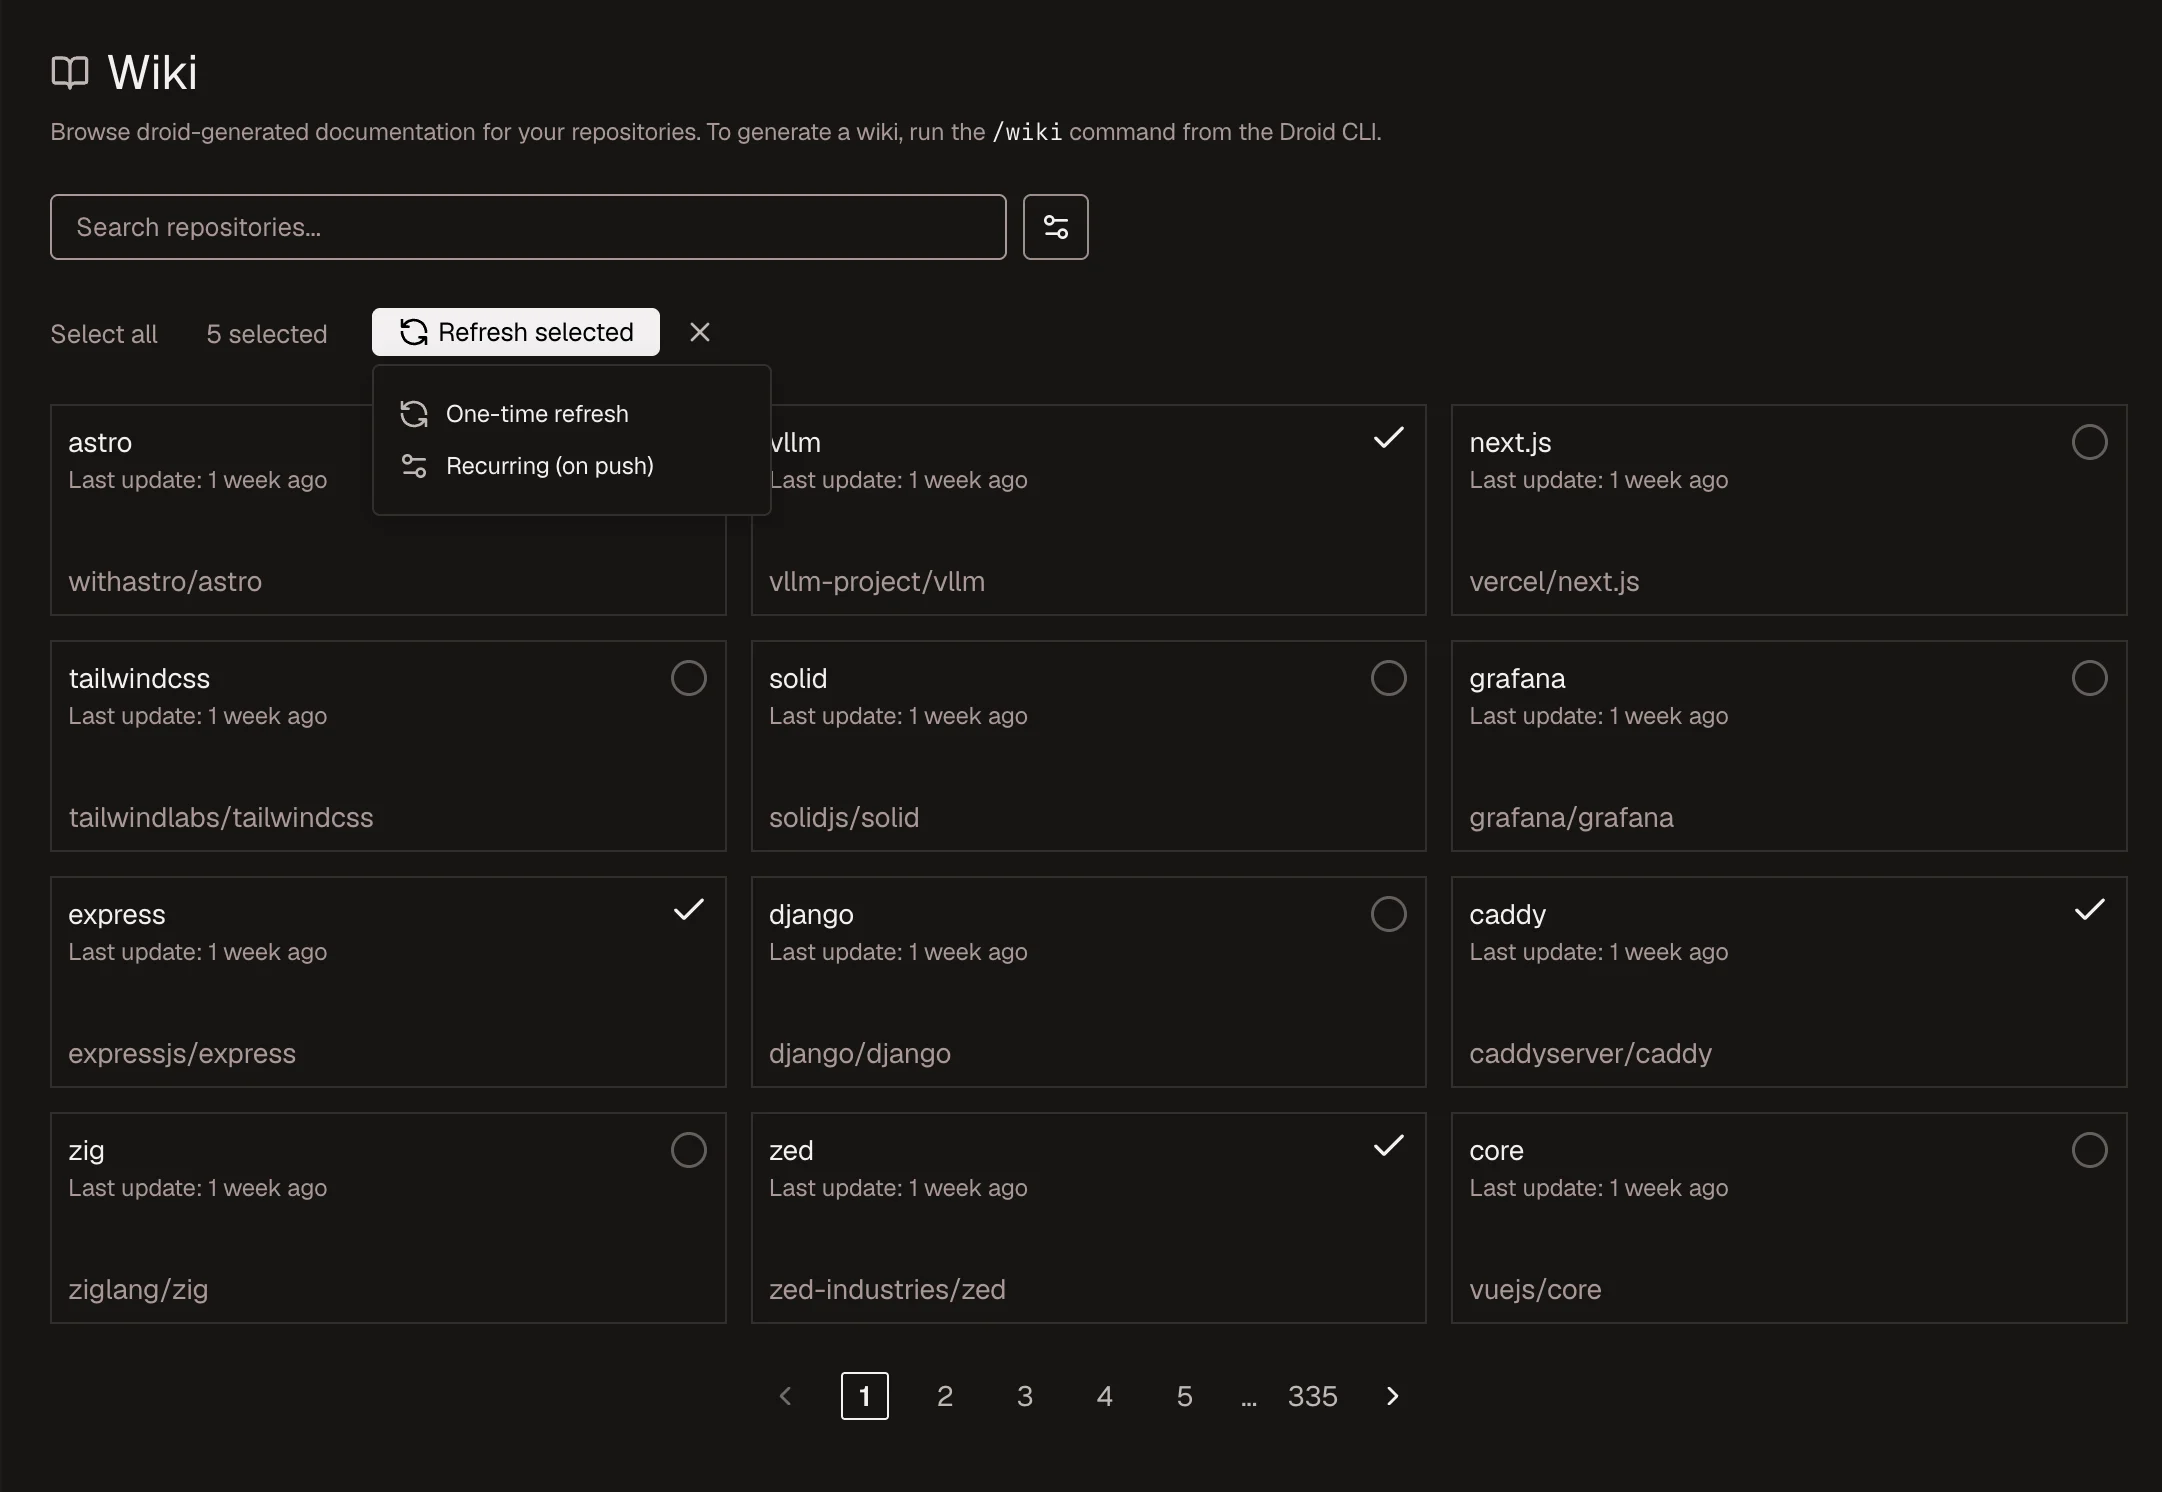Select the grafana repository circle
The width and height of the screenshot is (2162, 1492).
(x=2089, y=678)
